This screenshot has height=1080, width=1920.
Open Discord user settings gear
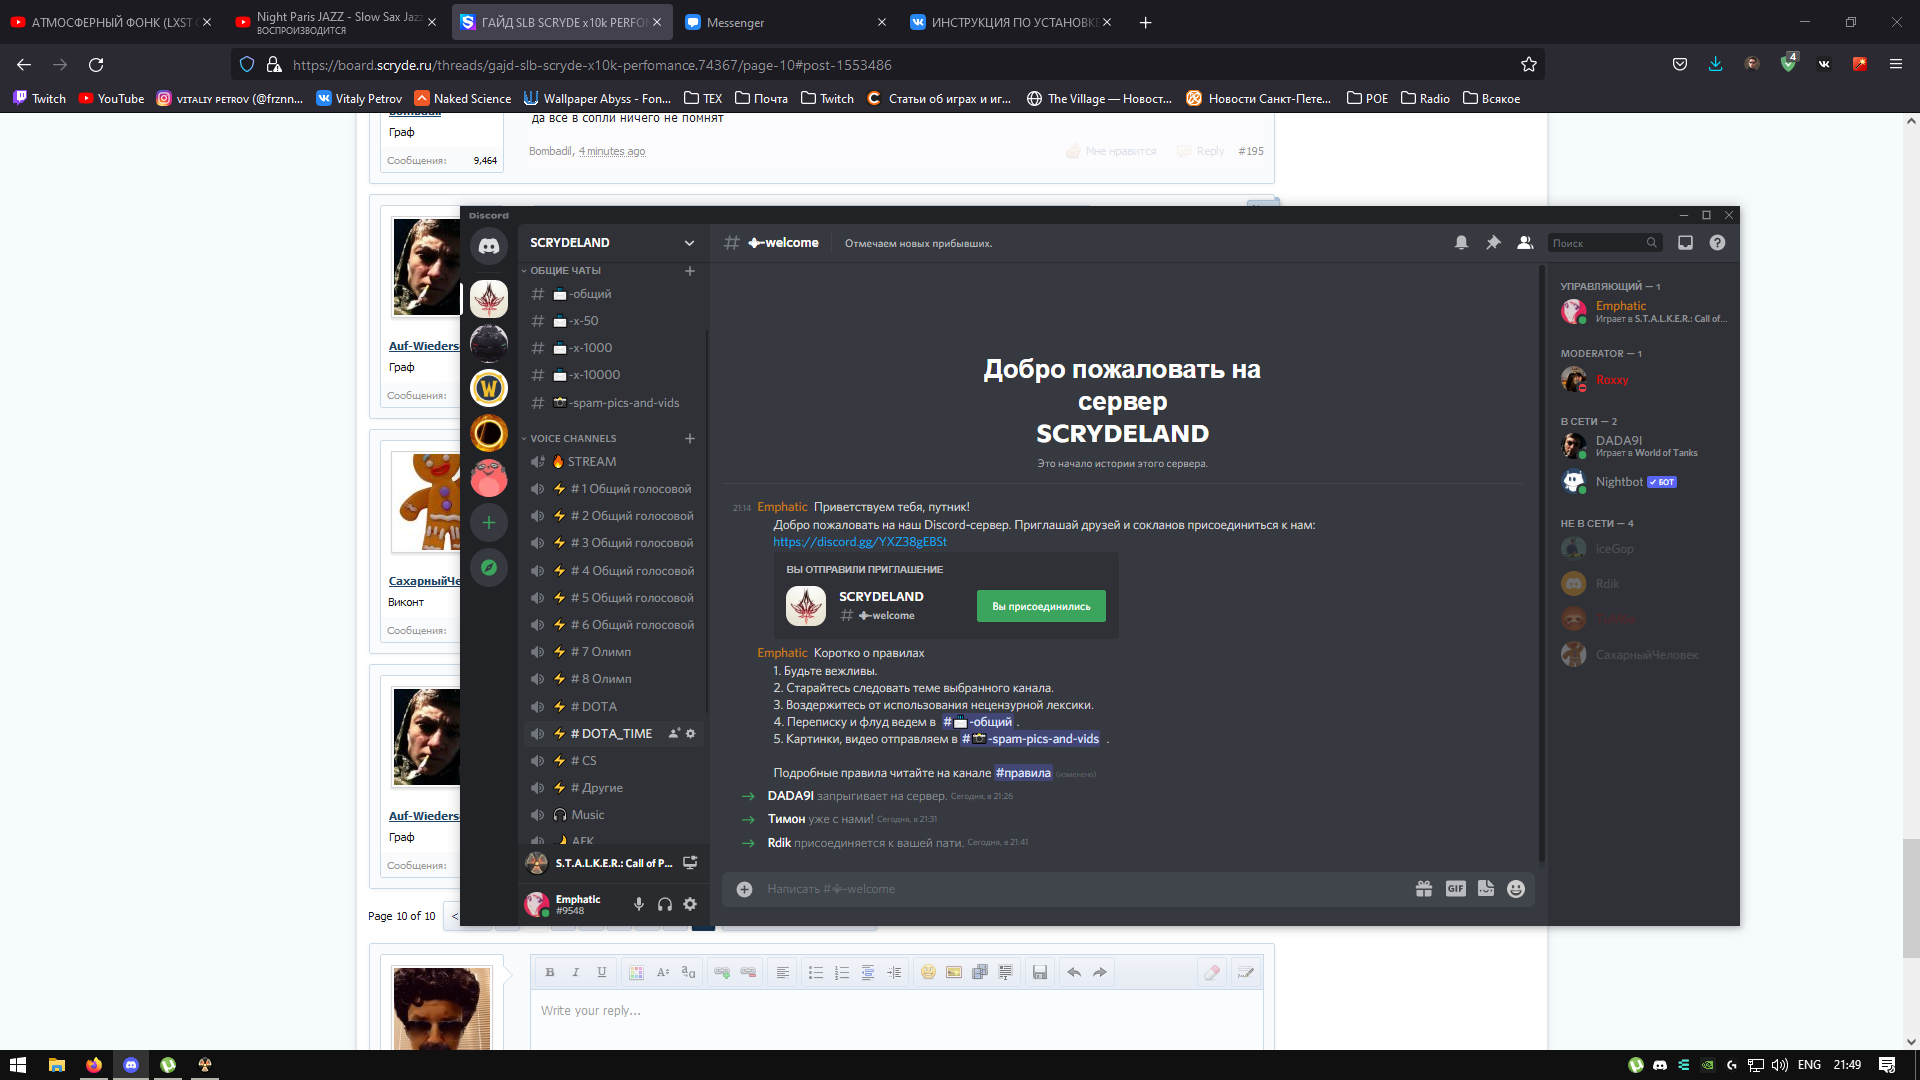(x=690, y=904)
